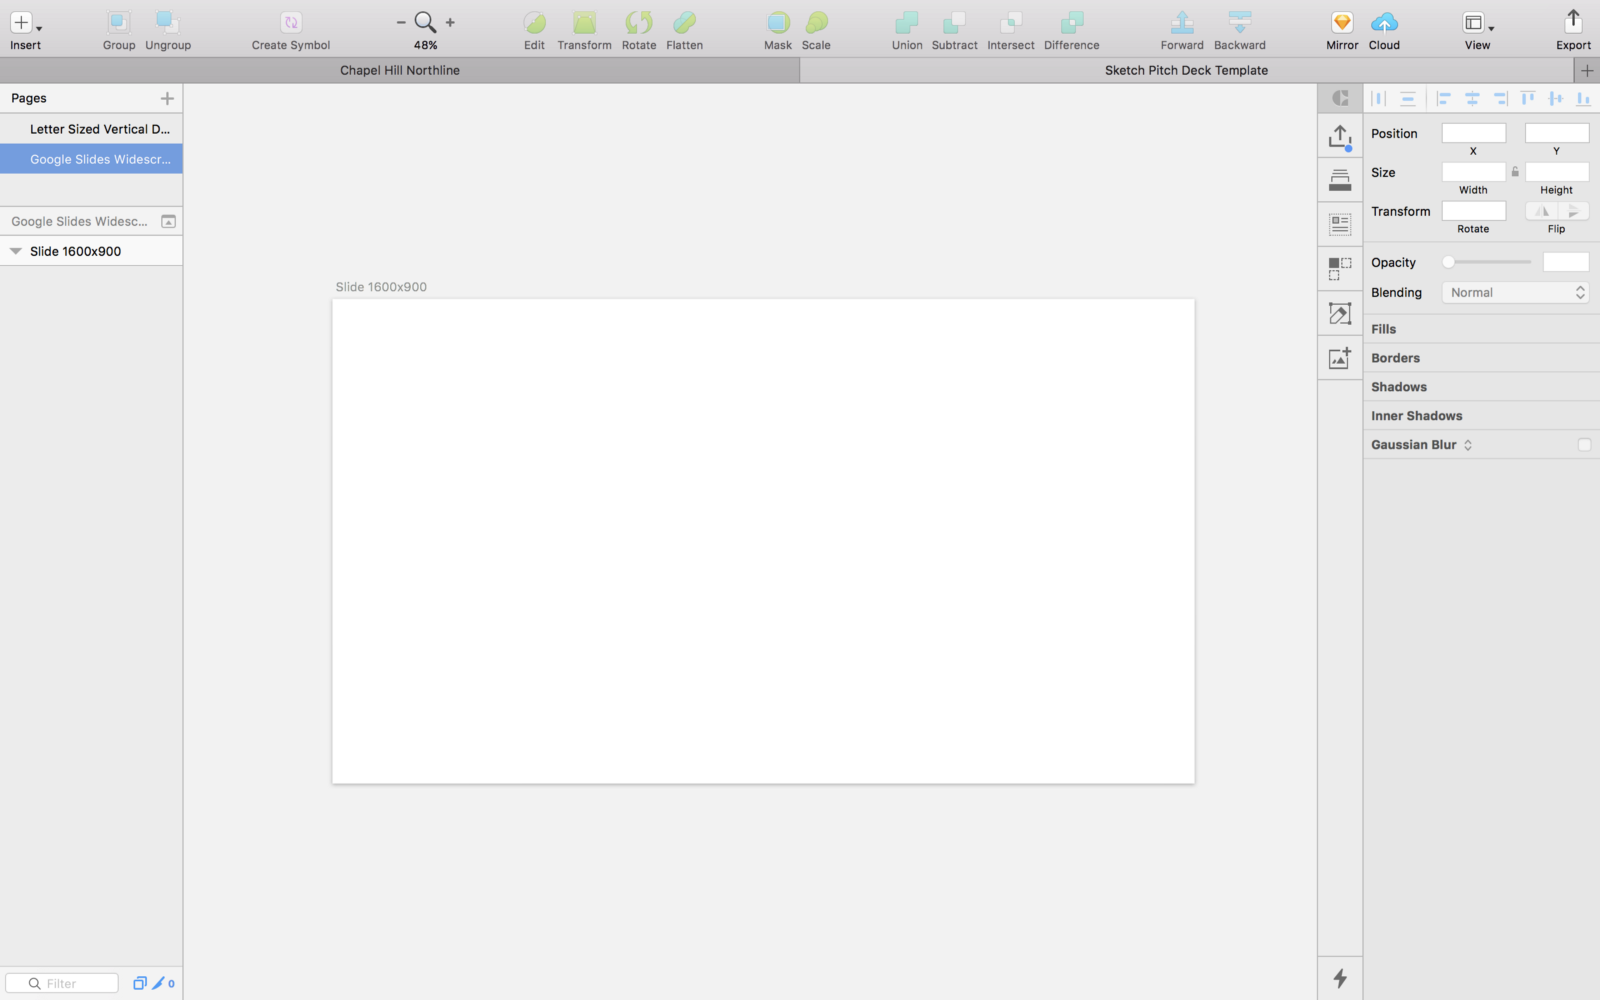Image resolution: width=1600 pixels, height=1000 pixels.
Task: Click the Create Symbol icon
Action: click(290, 22)
